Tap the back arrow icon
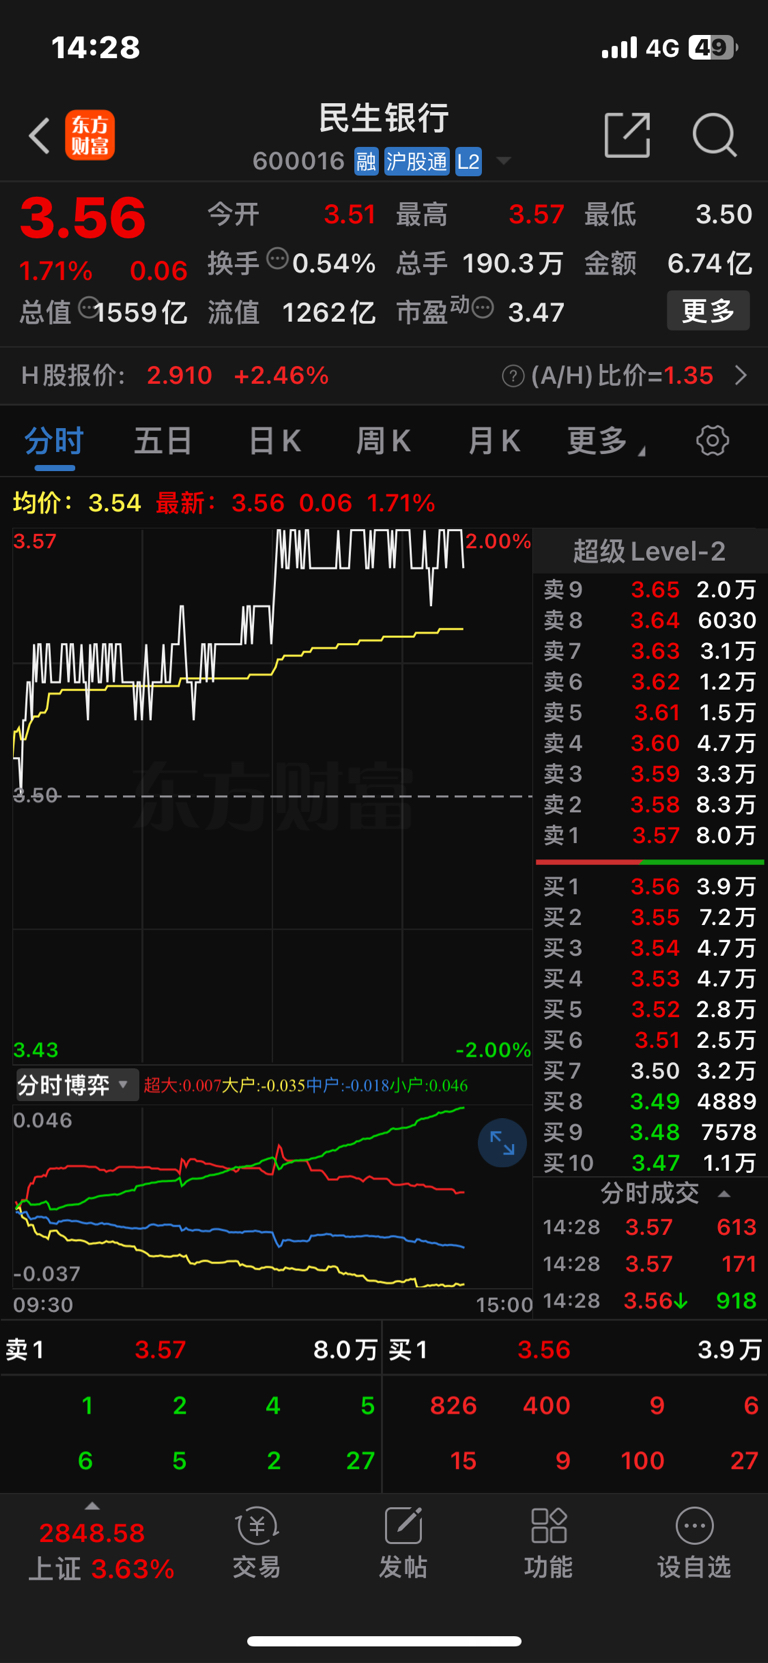 39,136
